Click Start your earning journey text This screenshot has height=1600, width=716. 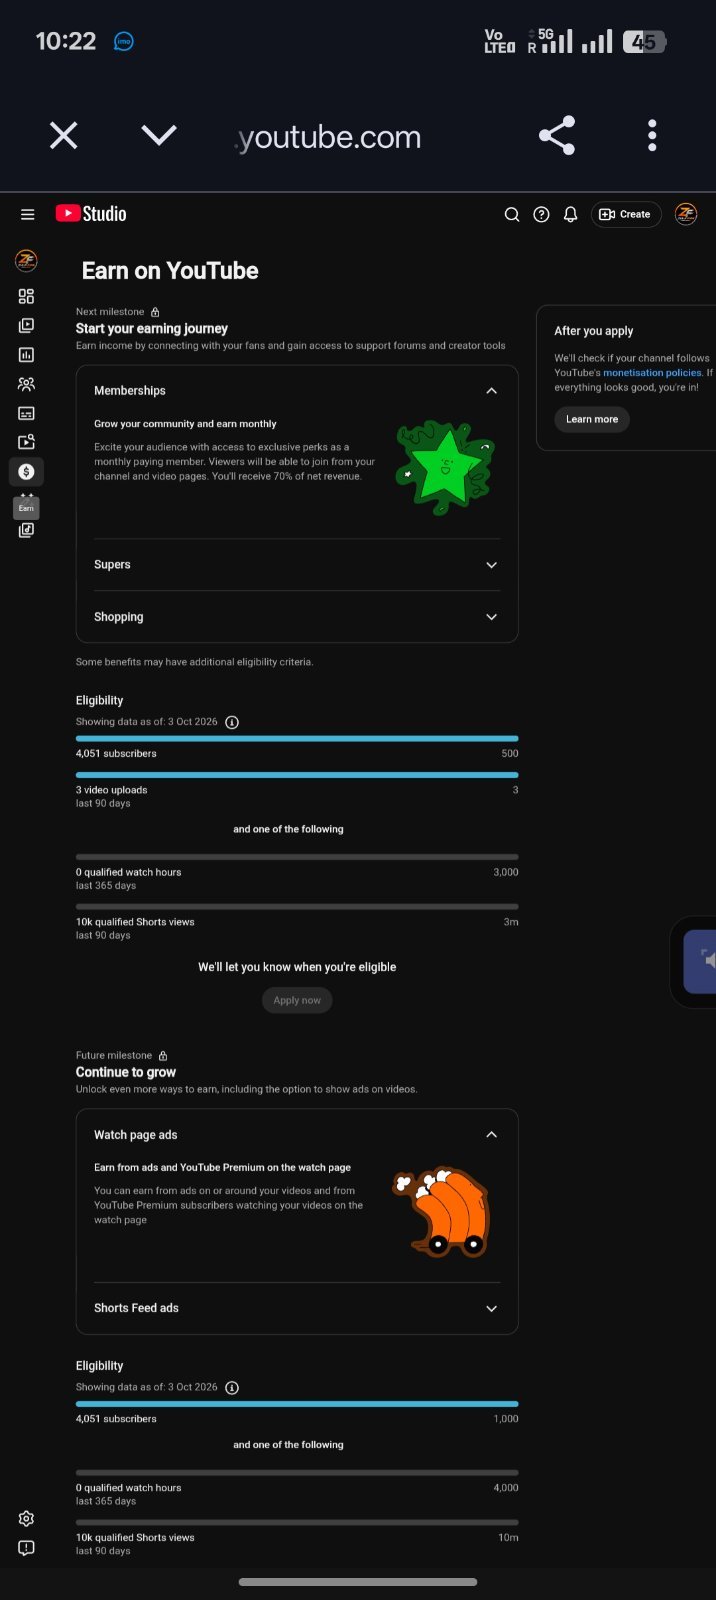click(152, 328)
